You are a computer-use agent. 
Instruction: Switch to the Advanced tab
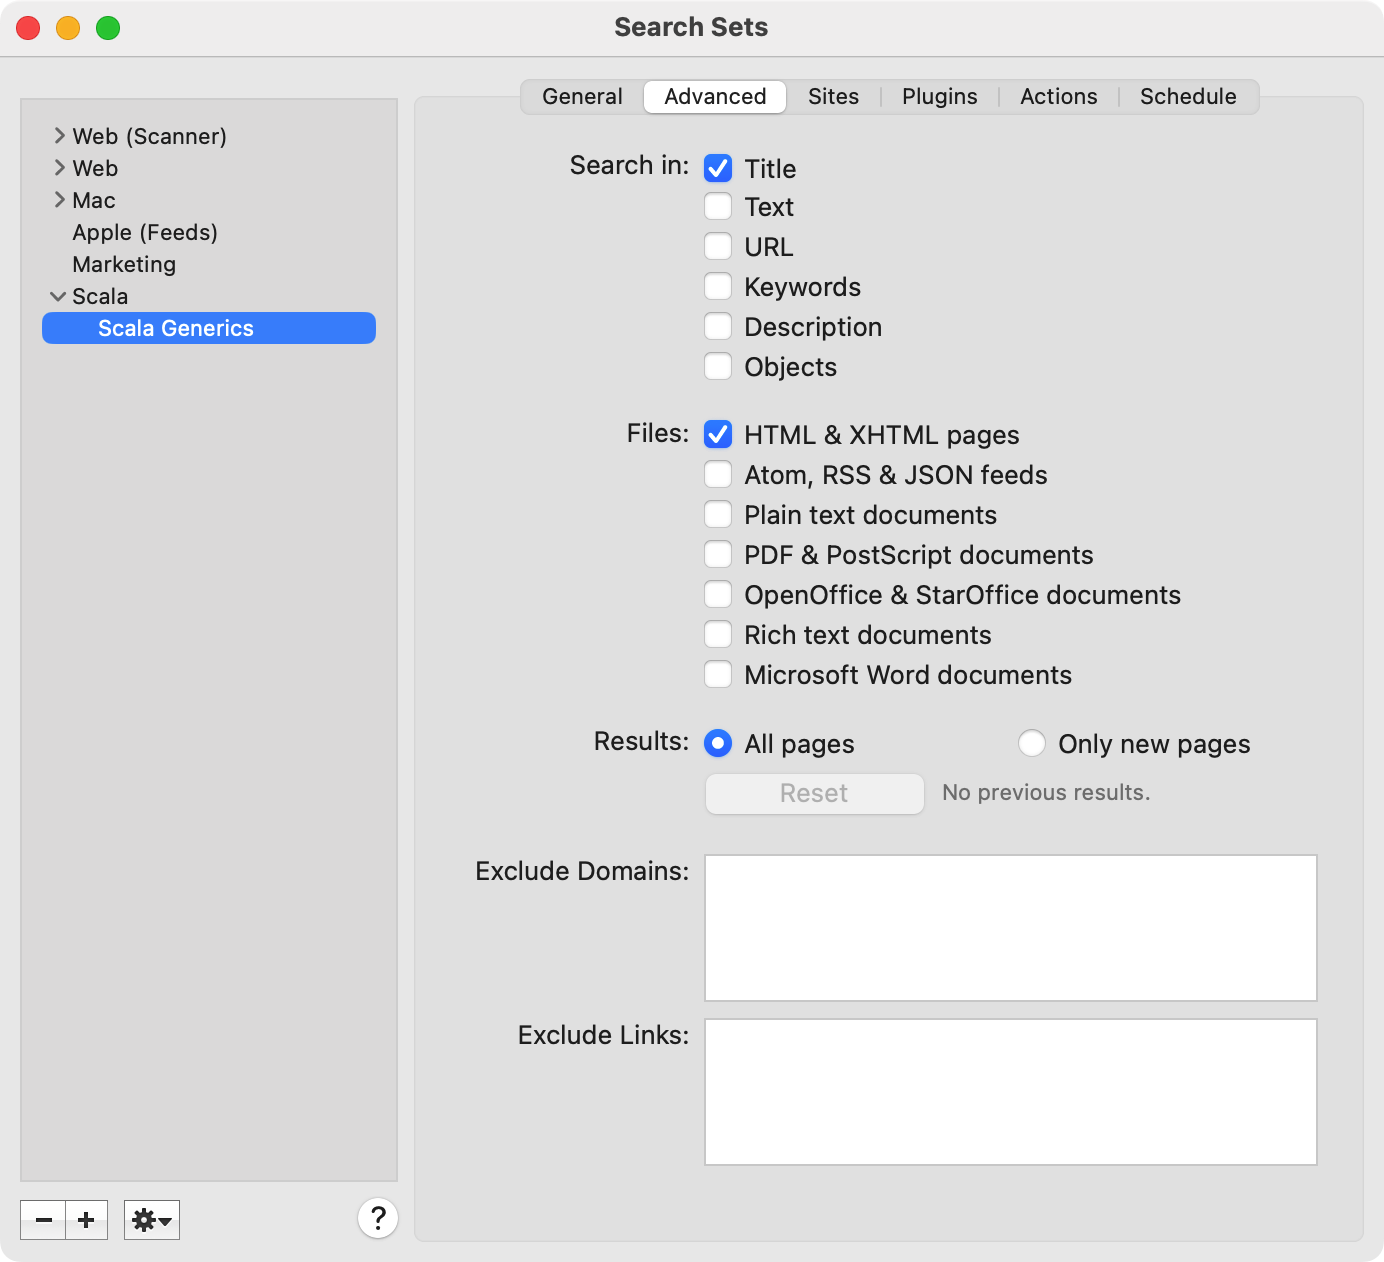(x=715, y=97)
